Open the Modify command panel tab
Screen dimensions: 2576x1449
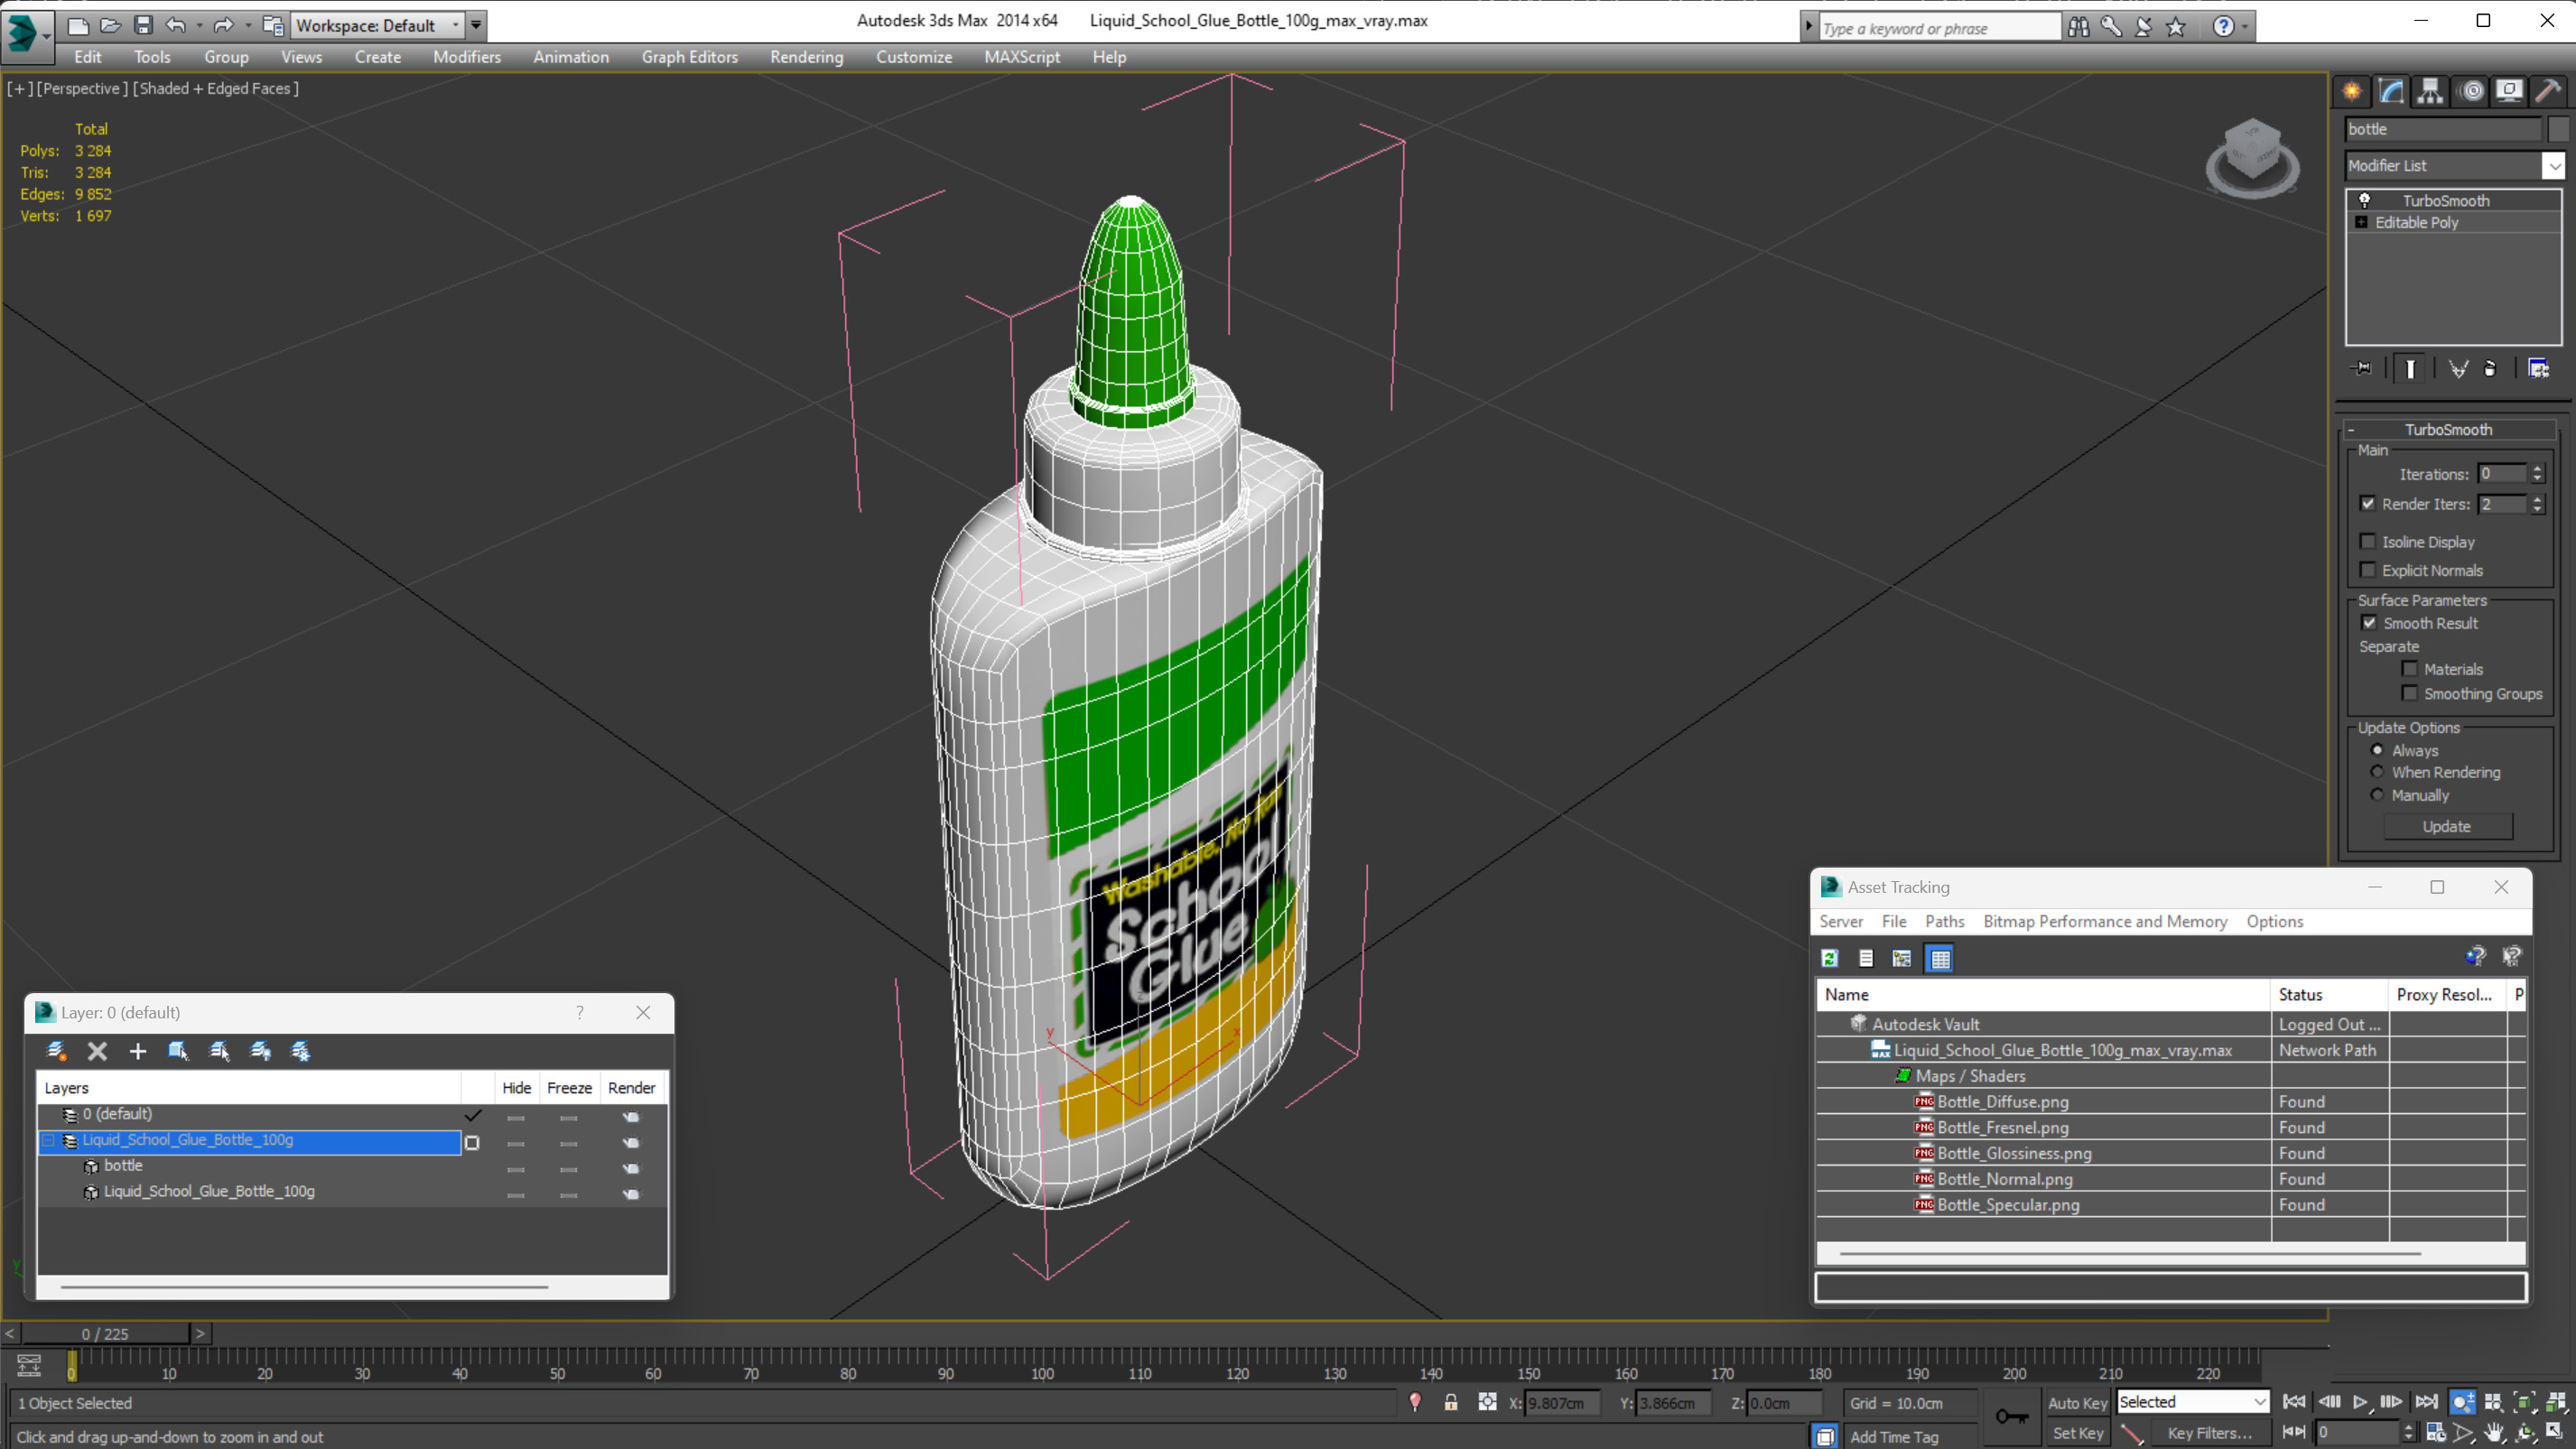[2390, 91]
